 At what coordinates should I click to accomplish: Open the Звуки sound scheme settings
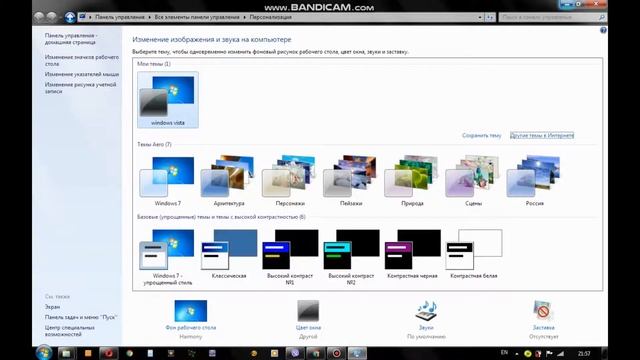point(426,320)
